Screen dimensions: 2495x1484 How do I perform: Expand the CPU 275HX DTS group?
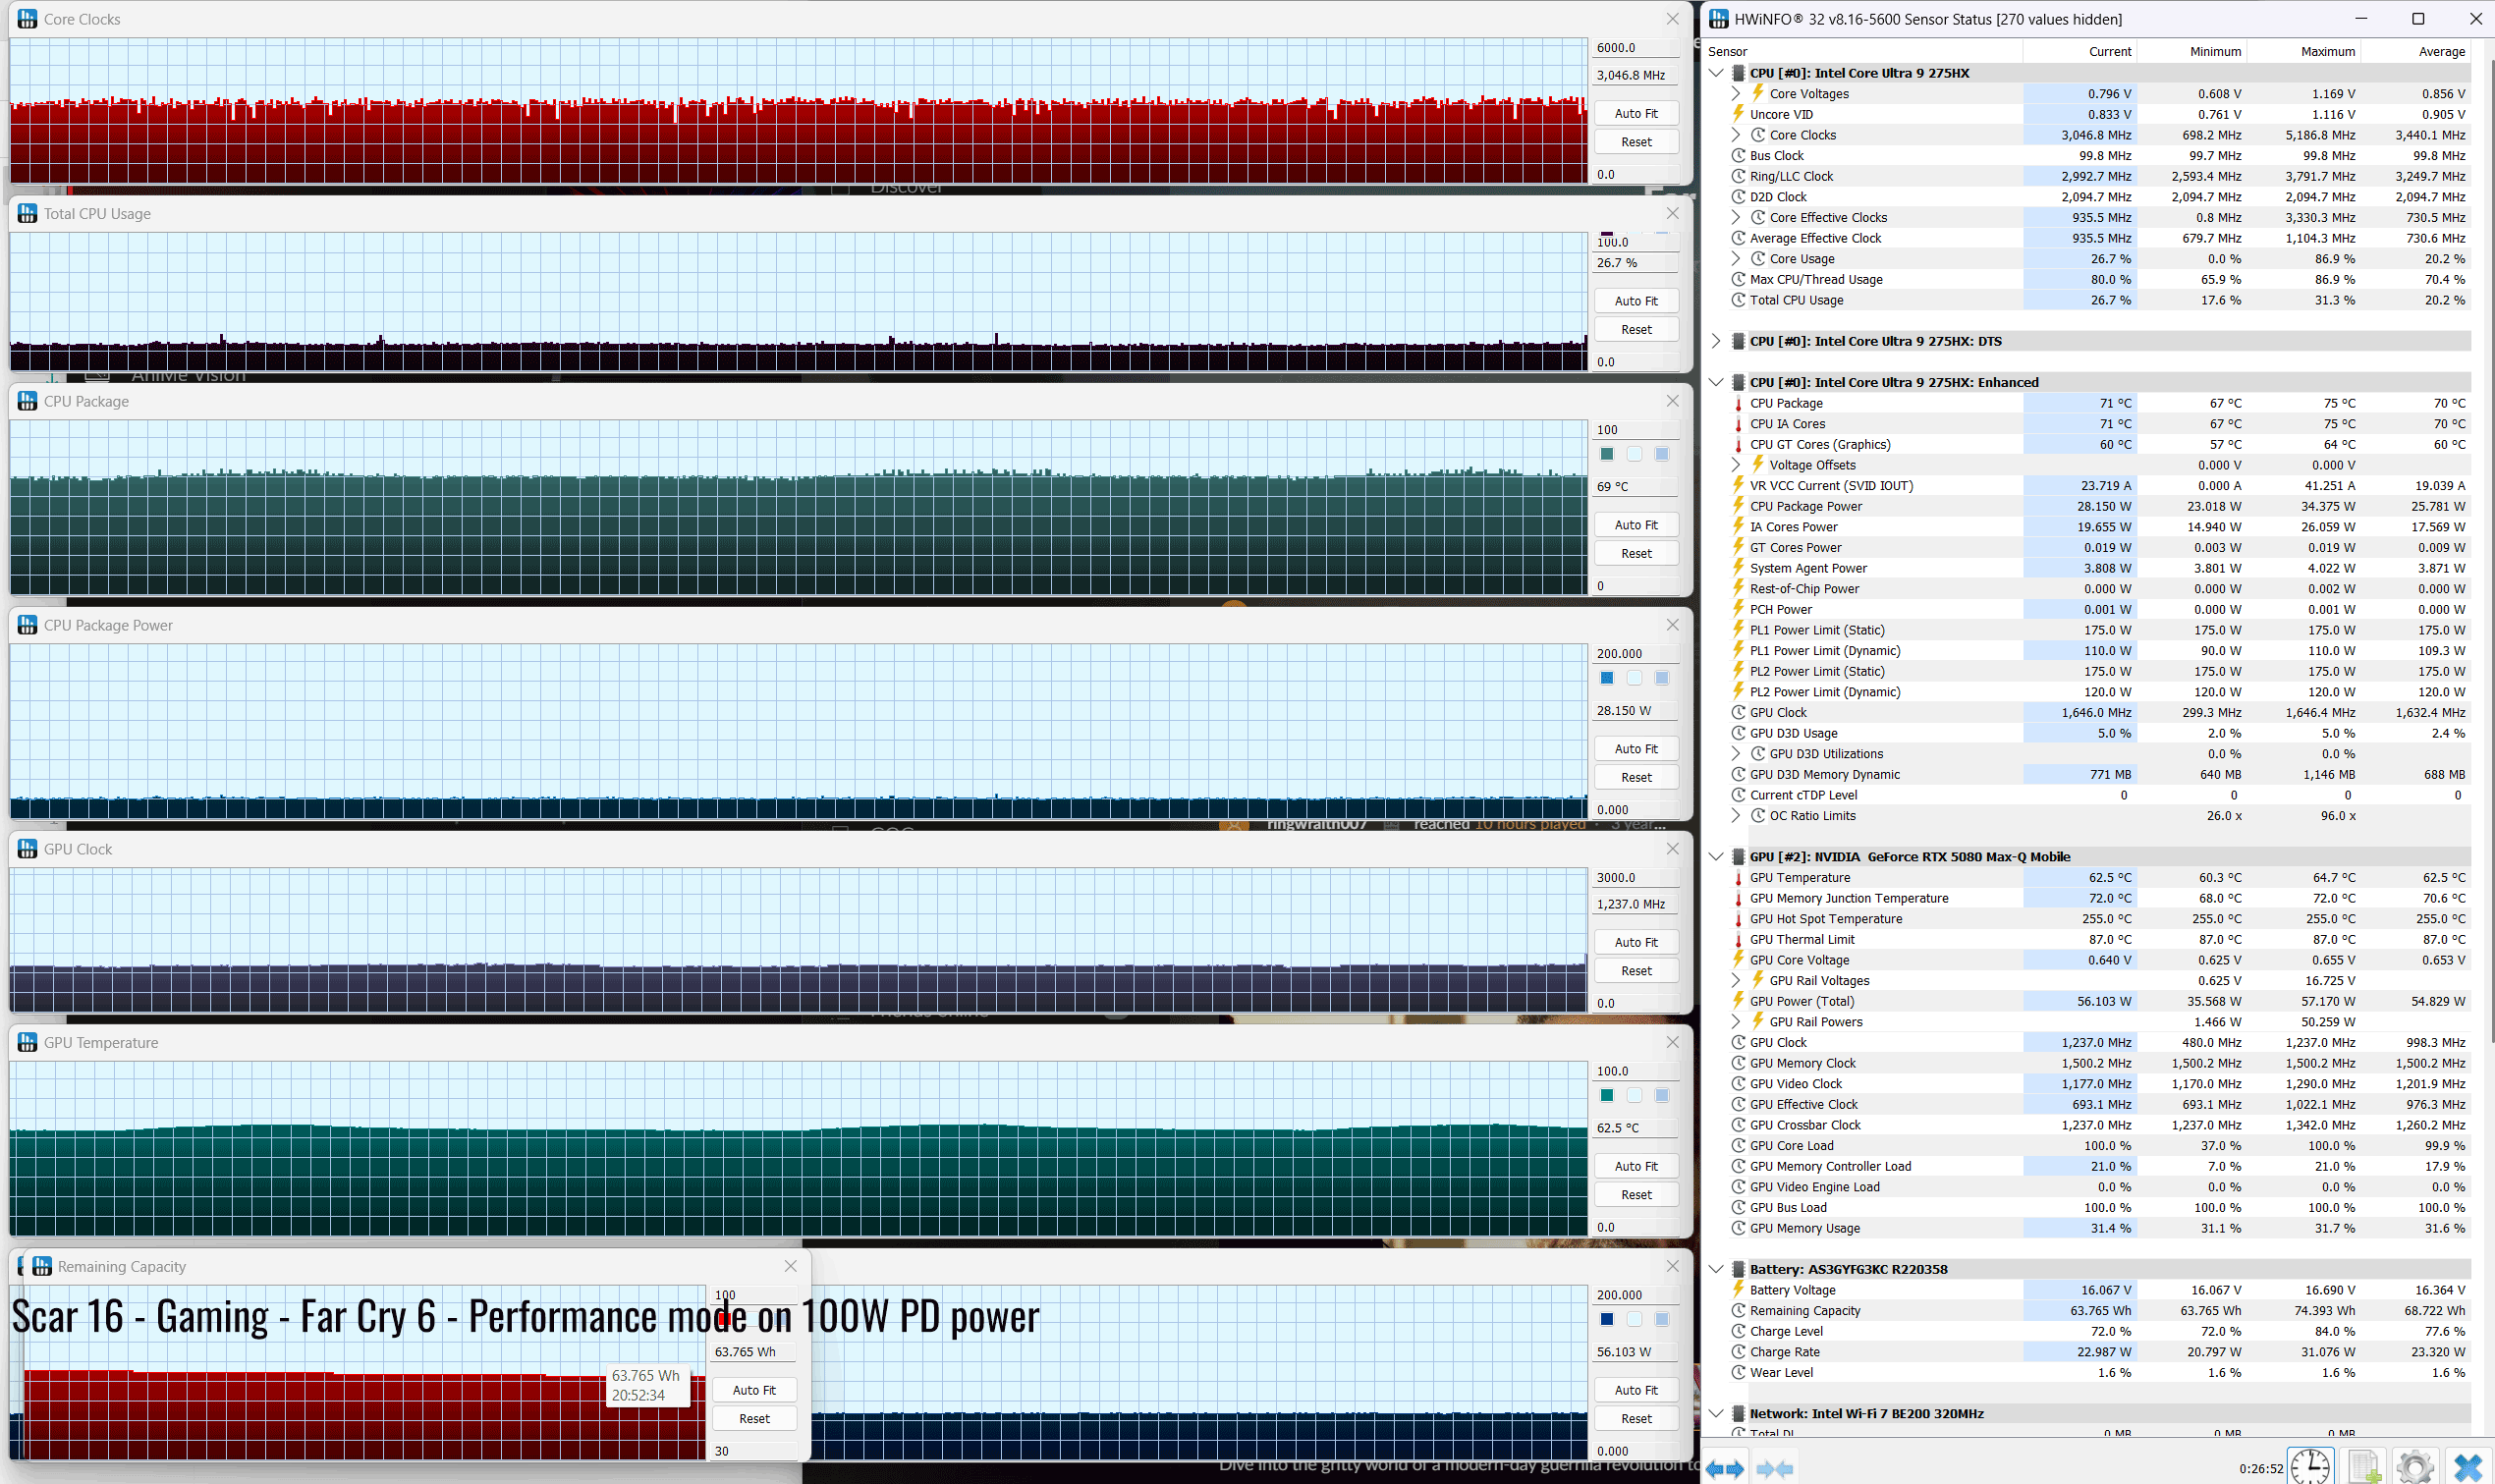pyautogui.click(x=1717, y=341)
